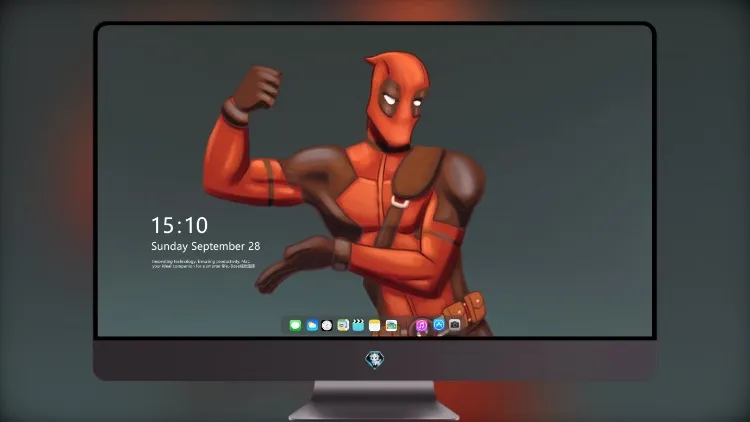Image resolution: width=750 pixels, height=422 pixels.
Task: Click the small tagline text under date
Action: click(x=203, y=264)
